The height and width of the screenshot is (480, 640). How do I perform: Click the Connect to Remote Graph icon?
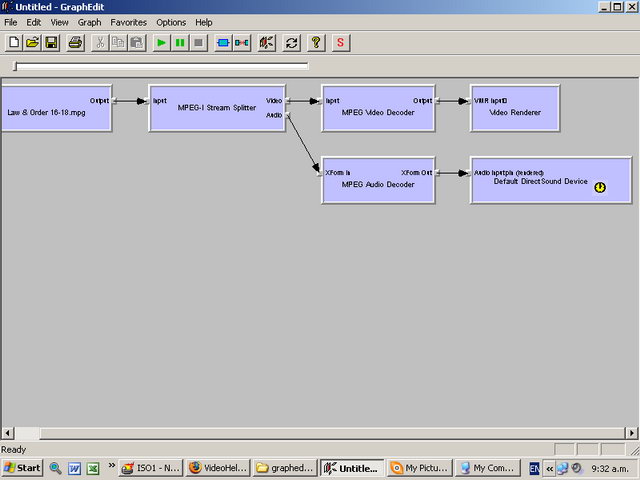pyautogui.click(x=267, y=42)
